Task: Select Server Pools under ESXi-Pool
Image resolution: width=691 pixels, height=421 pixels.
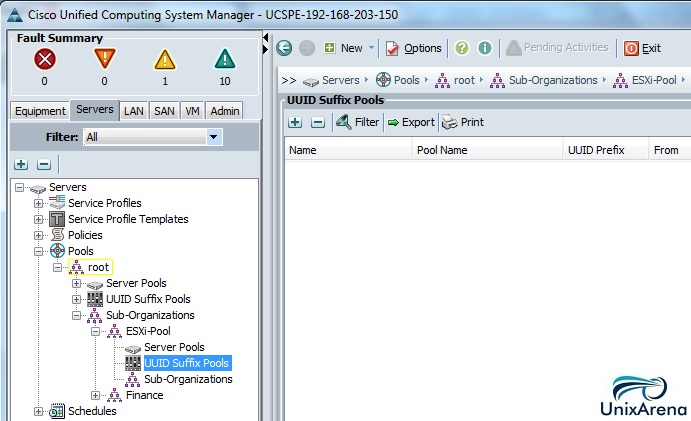Action: tap(174, 347)
